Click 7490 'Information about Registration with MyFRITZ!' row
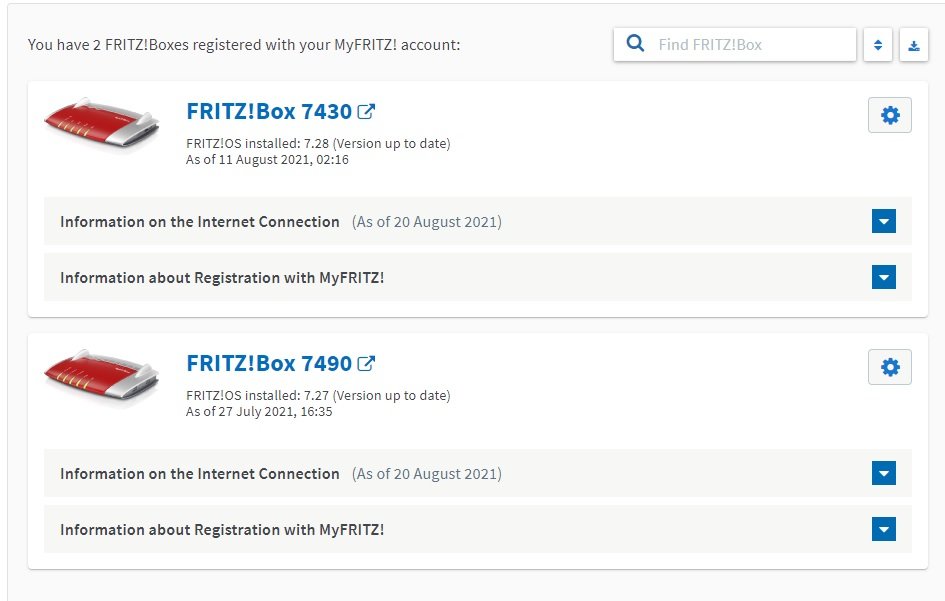Viewport: 945px width, 601px height. point(477,529)
